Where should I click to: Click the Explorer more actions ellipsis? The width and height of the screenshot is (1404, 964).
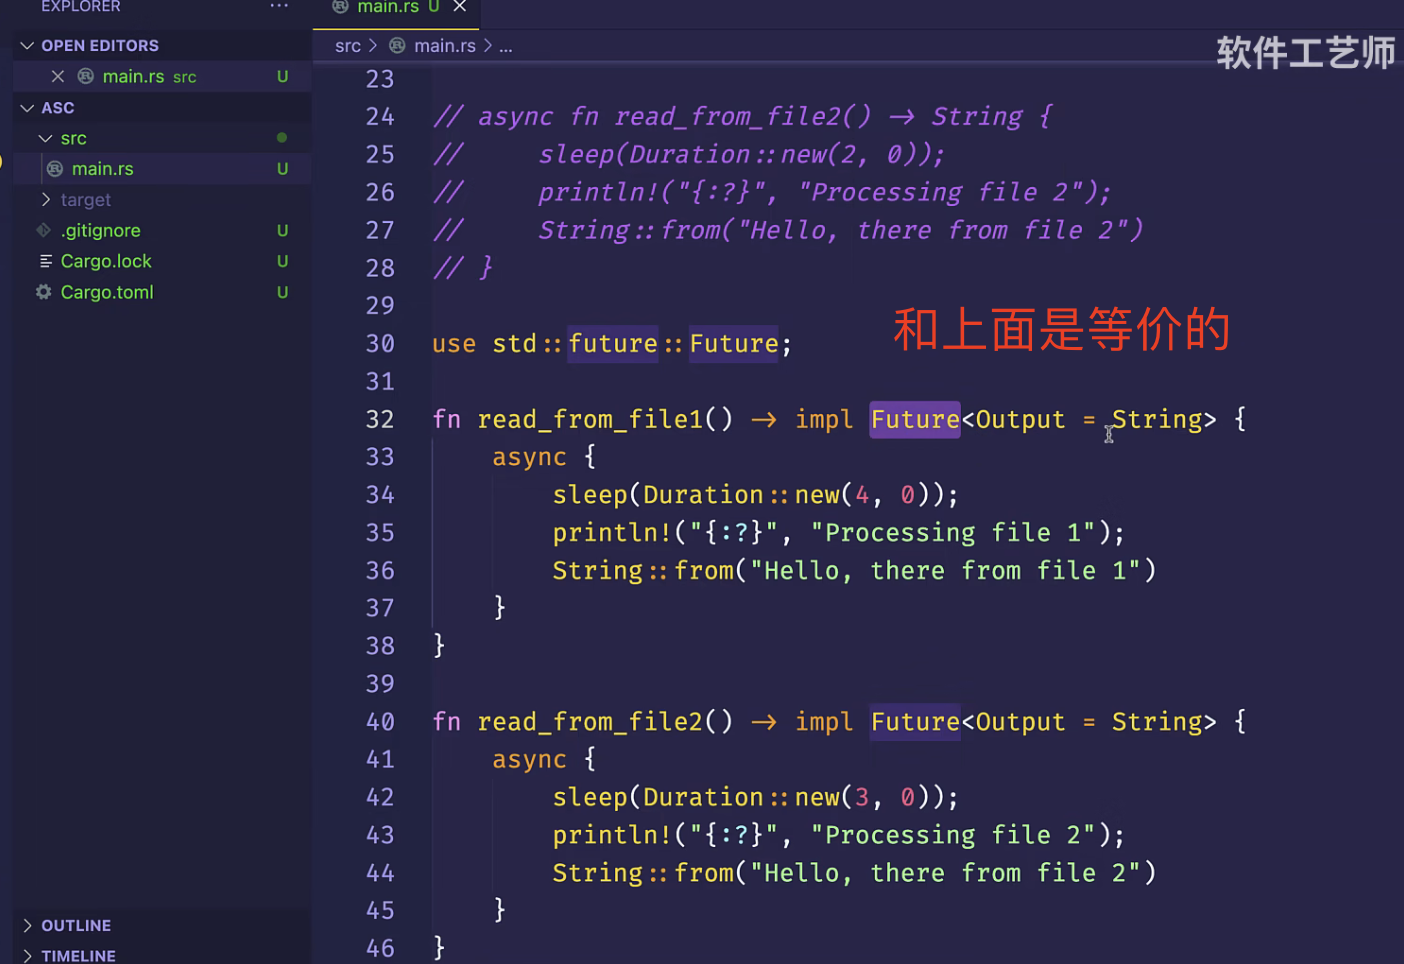[279, 6]
